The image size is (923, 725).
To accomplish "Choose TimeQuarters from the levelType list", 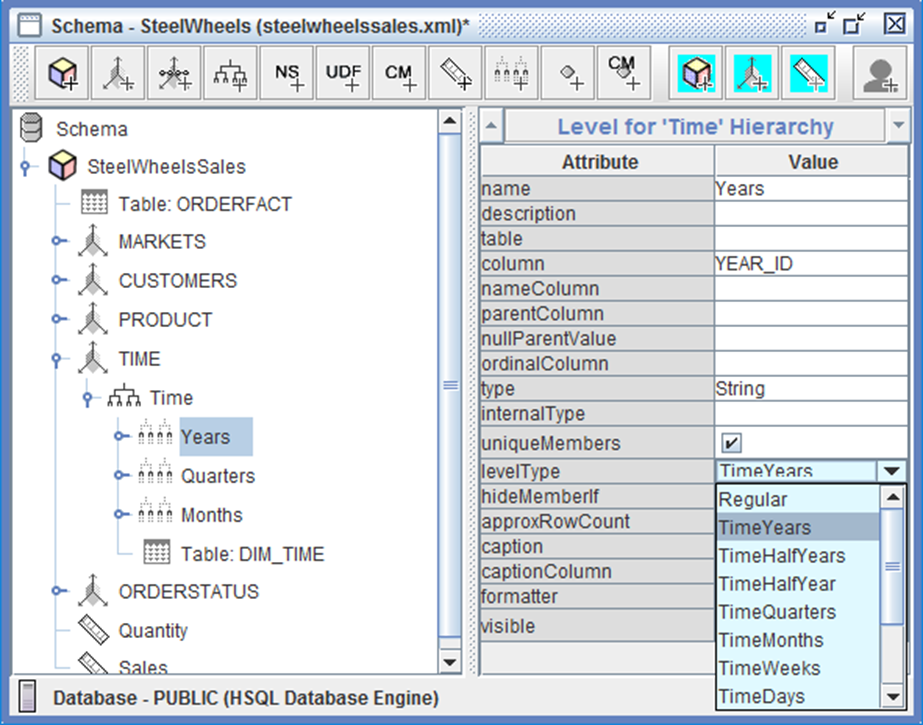I will pyautogui.click(x=778, y=612).
